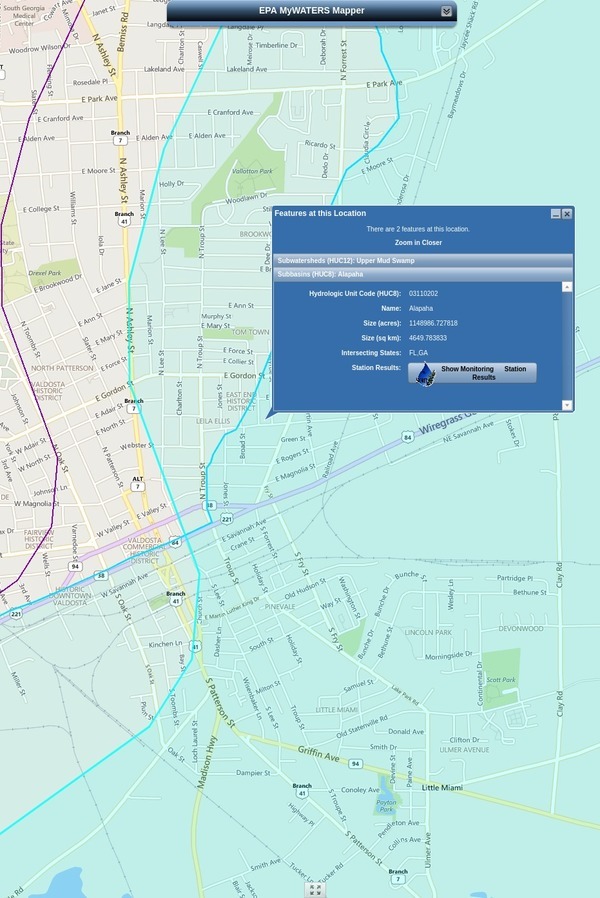The image size is (600, 898).
Task: Click the South Georgia Medical Center label
Action: tap(24, 16)
